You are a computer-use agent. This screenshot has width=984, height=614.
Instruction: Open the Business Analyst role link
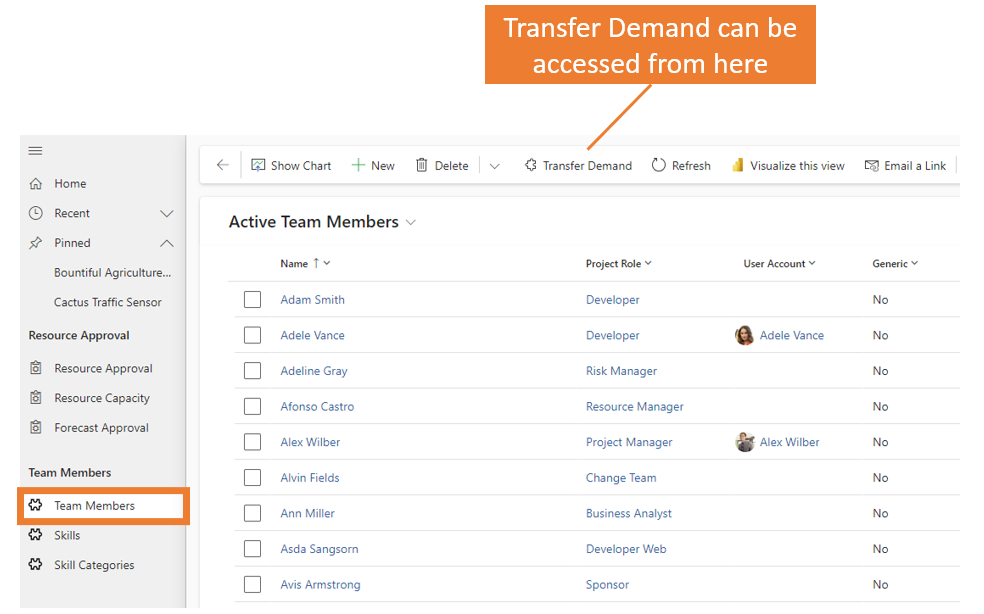pyautogui.click(x=629, y=514)
